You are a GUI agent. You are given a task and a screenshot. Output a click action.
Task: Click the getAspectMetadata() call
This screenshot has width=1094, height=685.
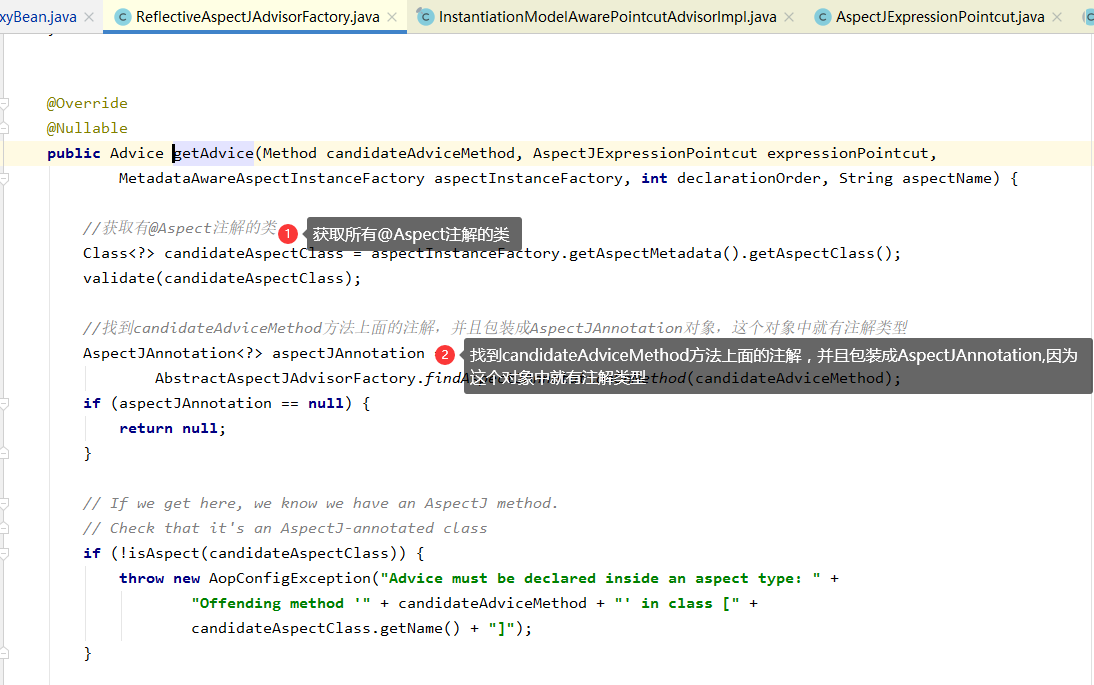(654, 253)
